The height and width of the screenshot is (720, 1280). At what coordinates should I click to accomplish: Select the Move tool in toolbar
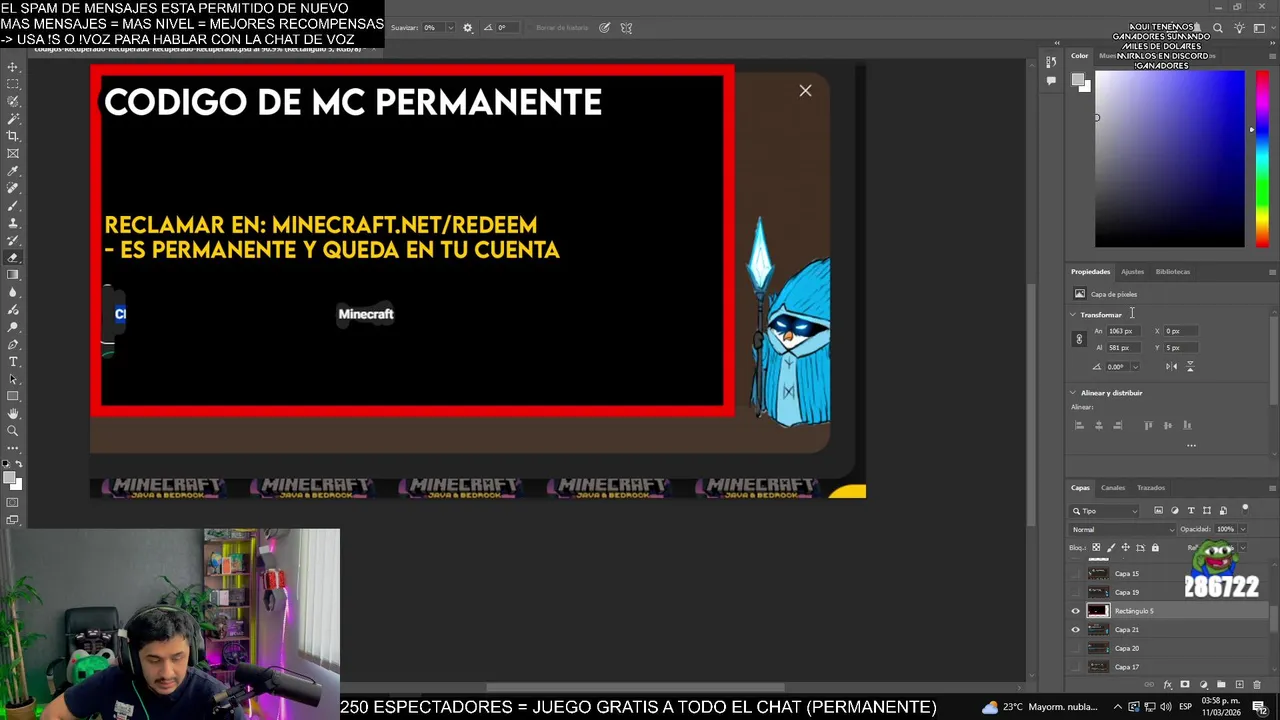[x=13, y=67]
